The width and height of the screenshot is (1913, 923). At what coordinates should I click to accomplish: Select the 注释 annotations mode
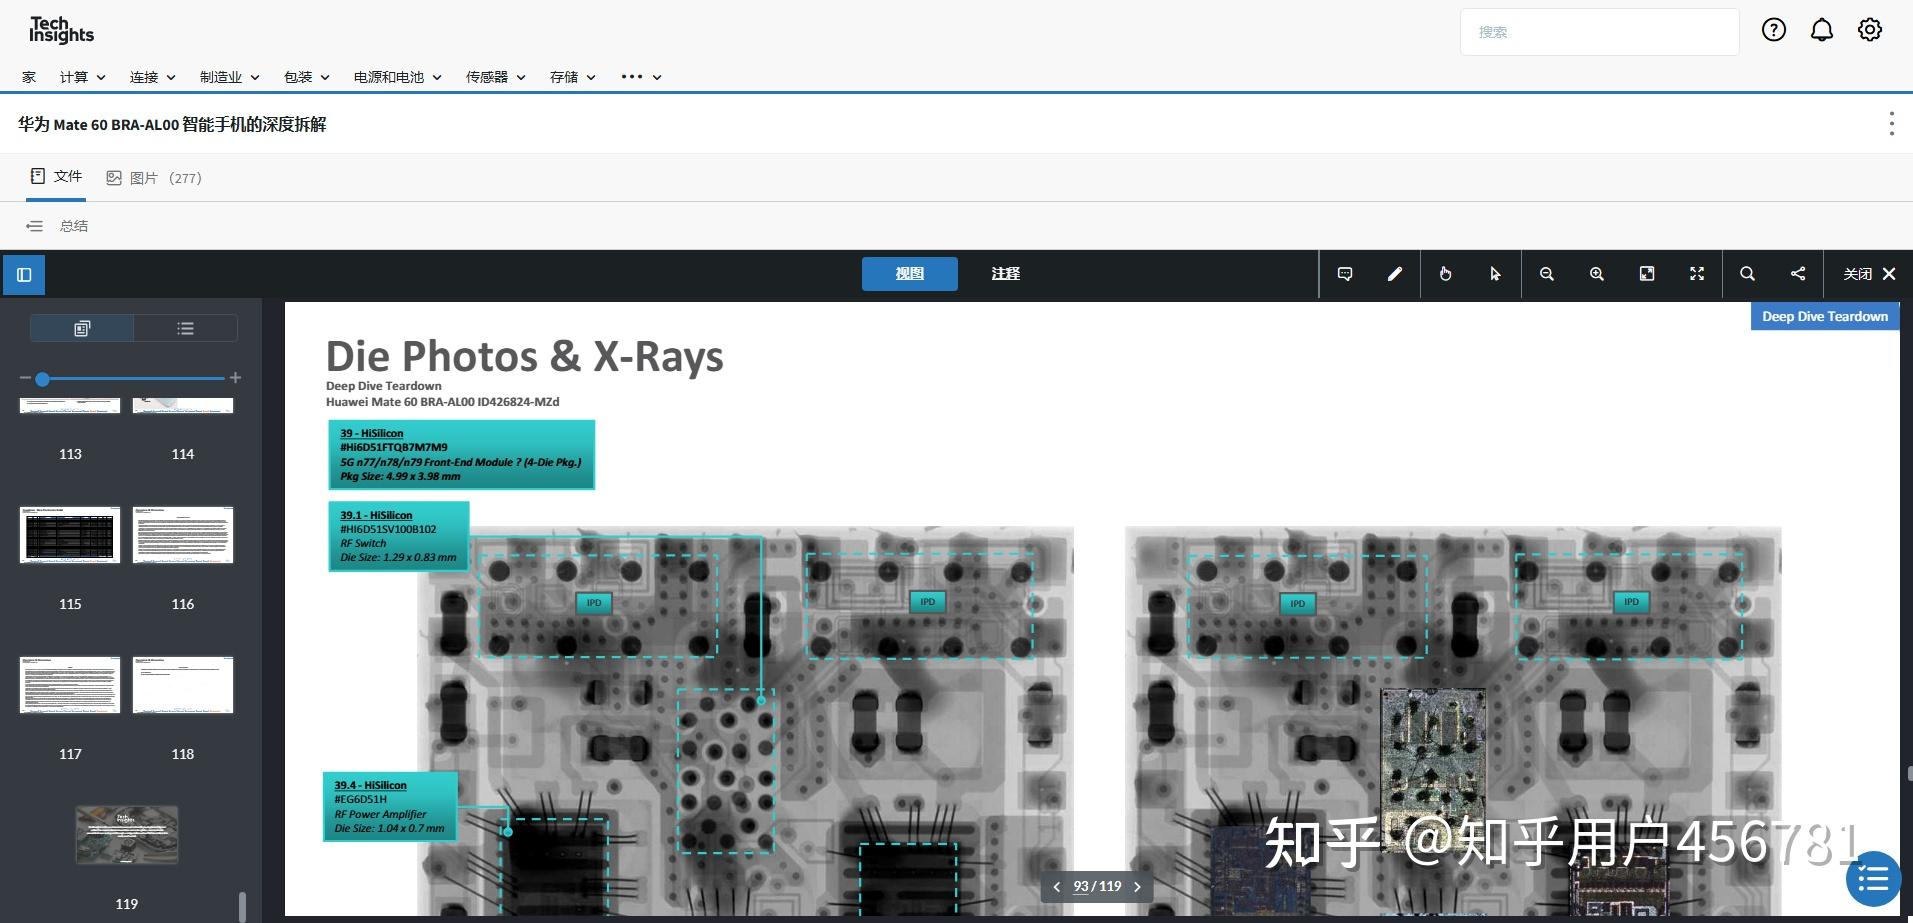(x=1005, y=274)
